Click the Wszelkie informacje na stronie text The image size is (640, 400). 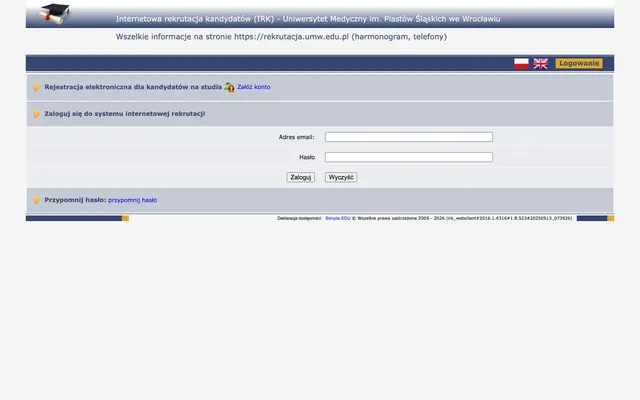(x=281, y=37)
